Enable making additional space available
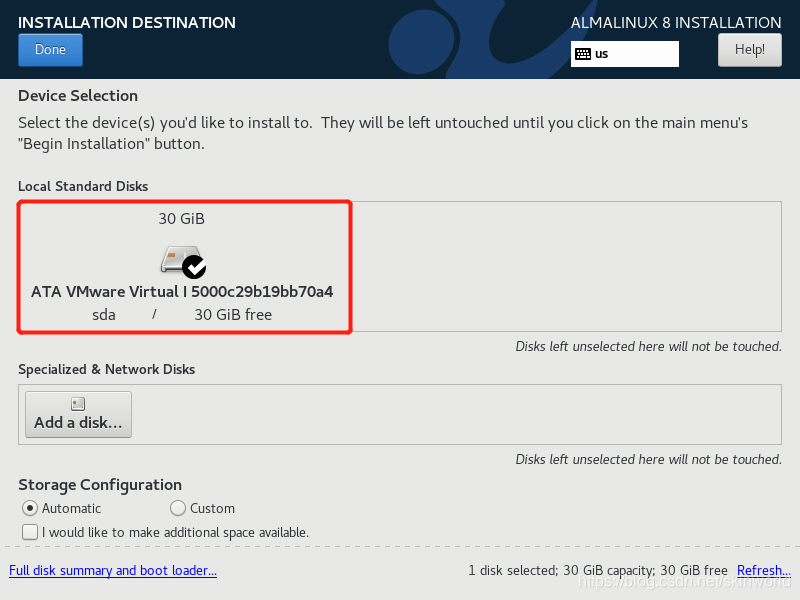This screenshot has width=800, height=600. pos(30,532)
